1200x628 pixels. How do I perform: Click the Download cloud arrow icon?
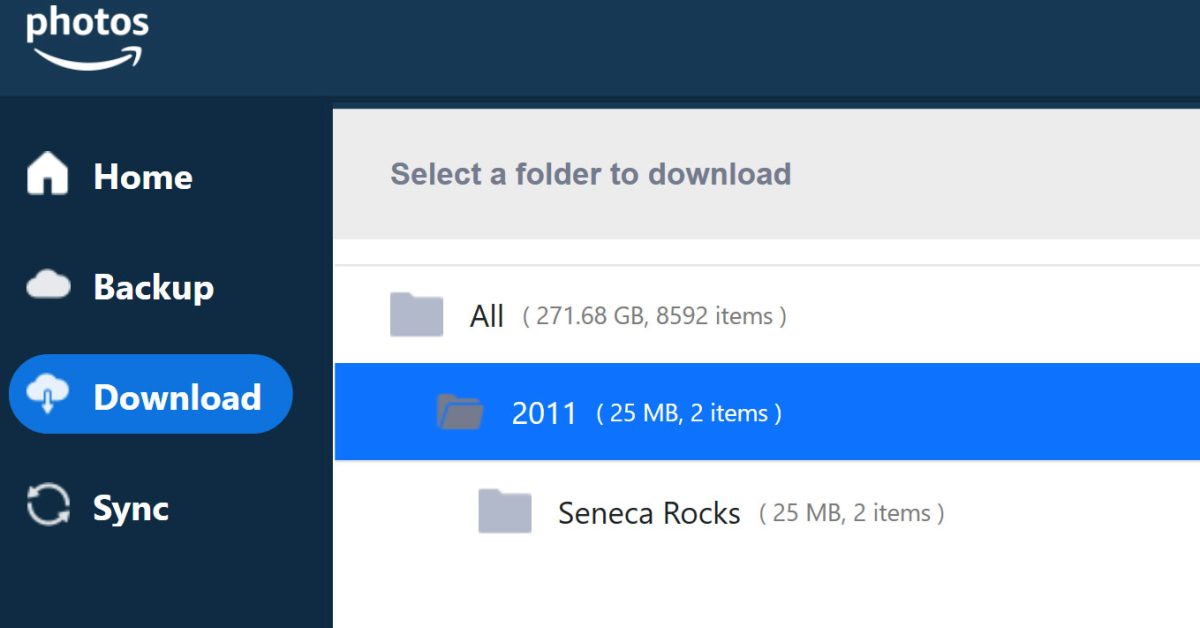48,396
